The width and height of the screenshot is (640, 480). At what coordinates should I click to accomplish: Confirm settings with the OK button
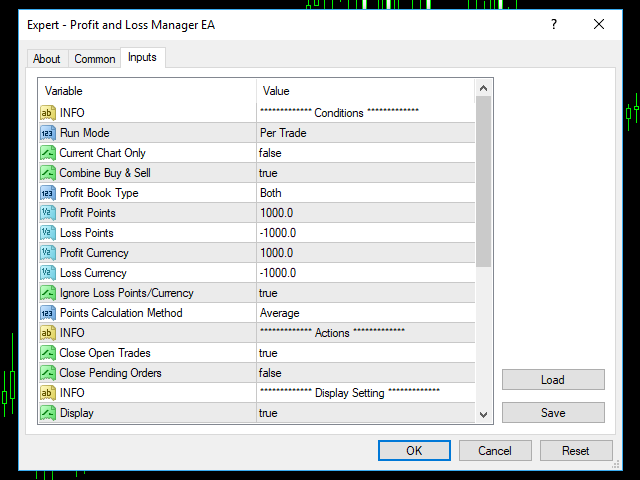pyautogui.click(x=414, y=451)
